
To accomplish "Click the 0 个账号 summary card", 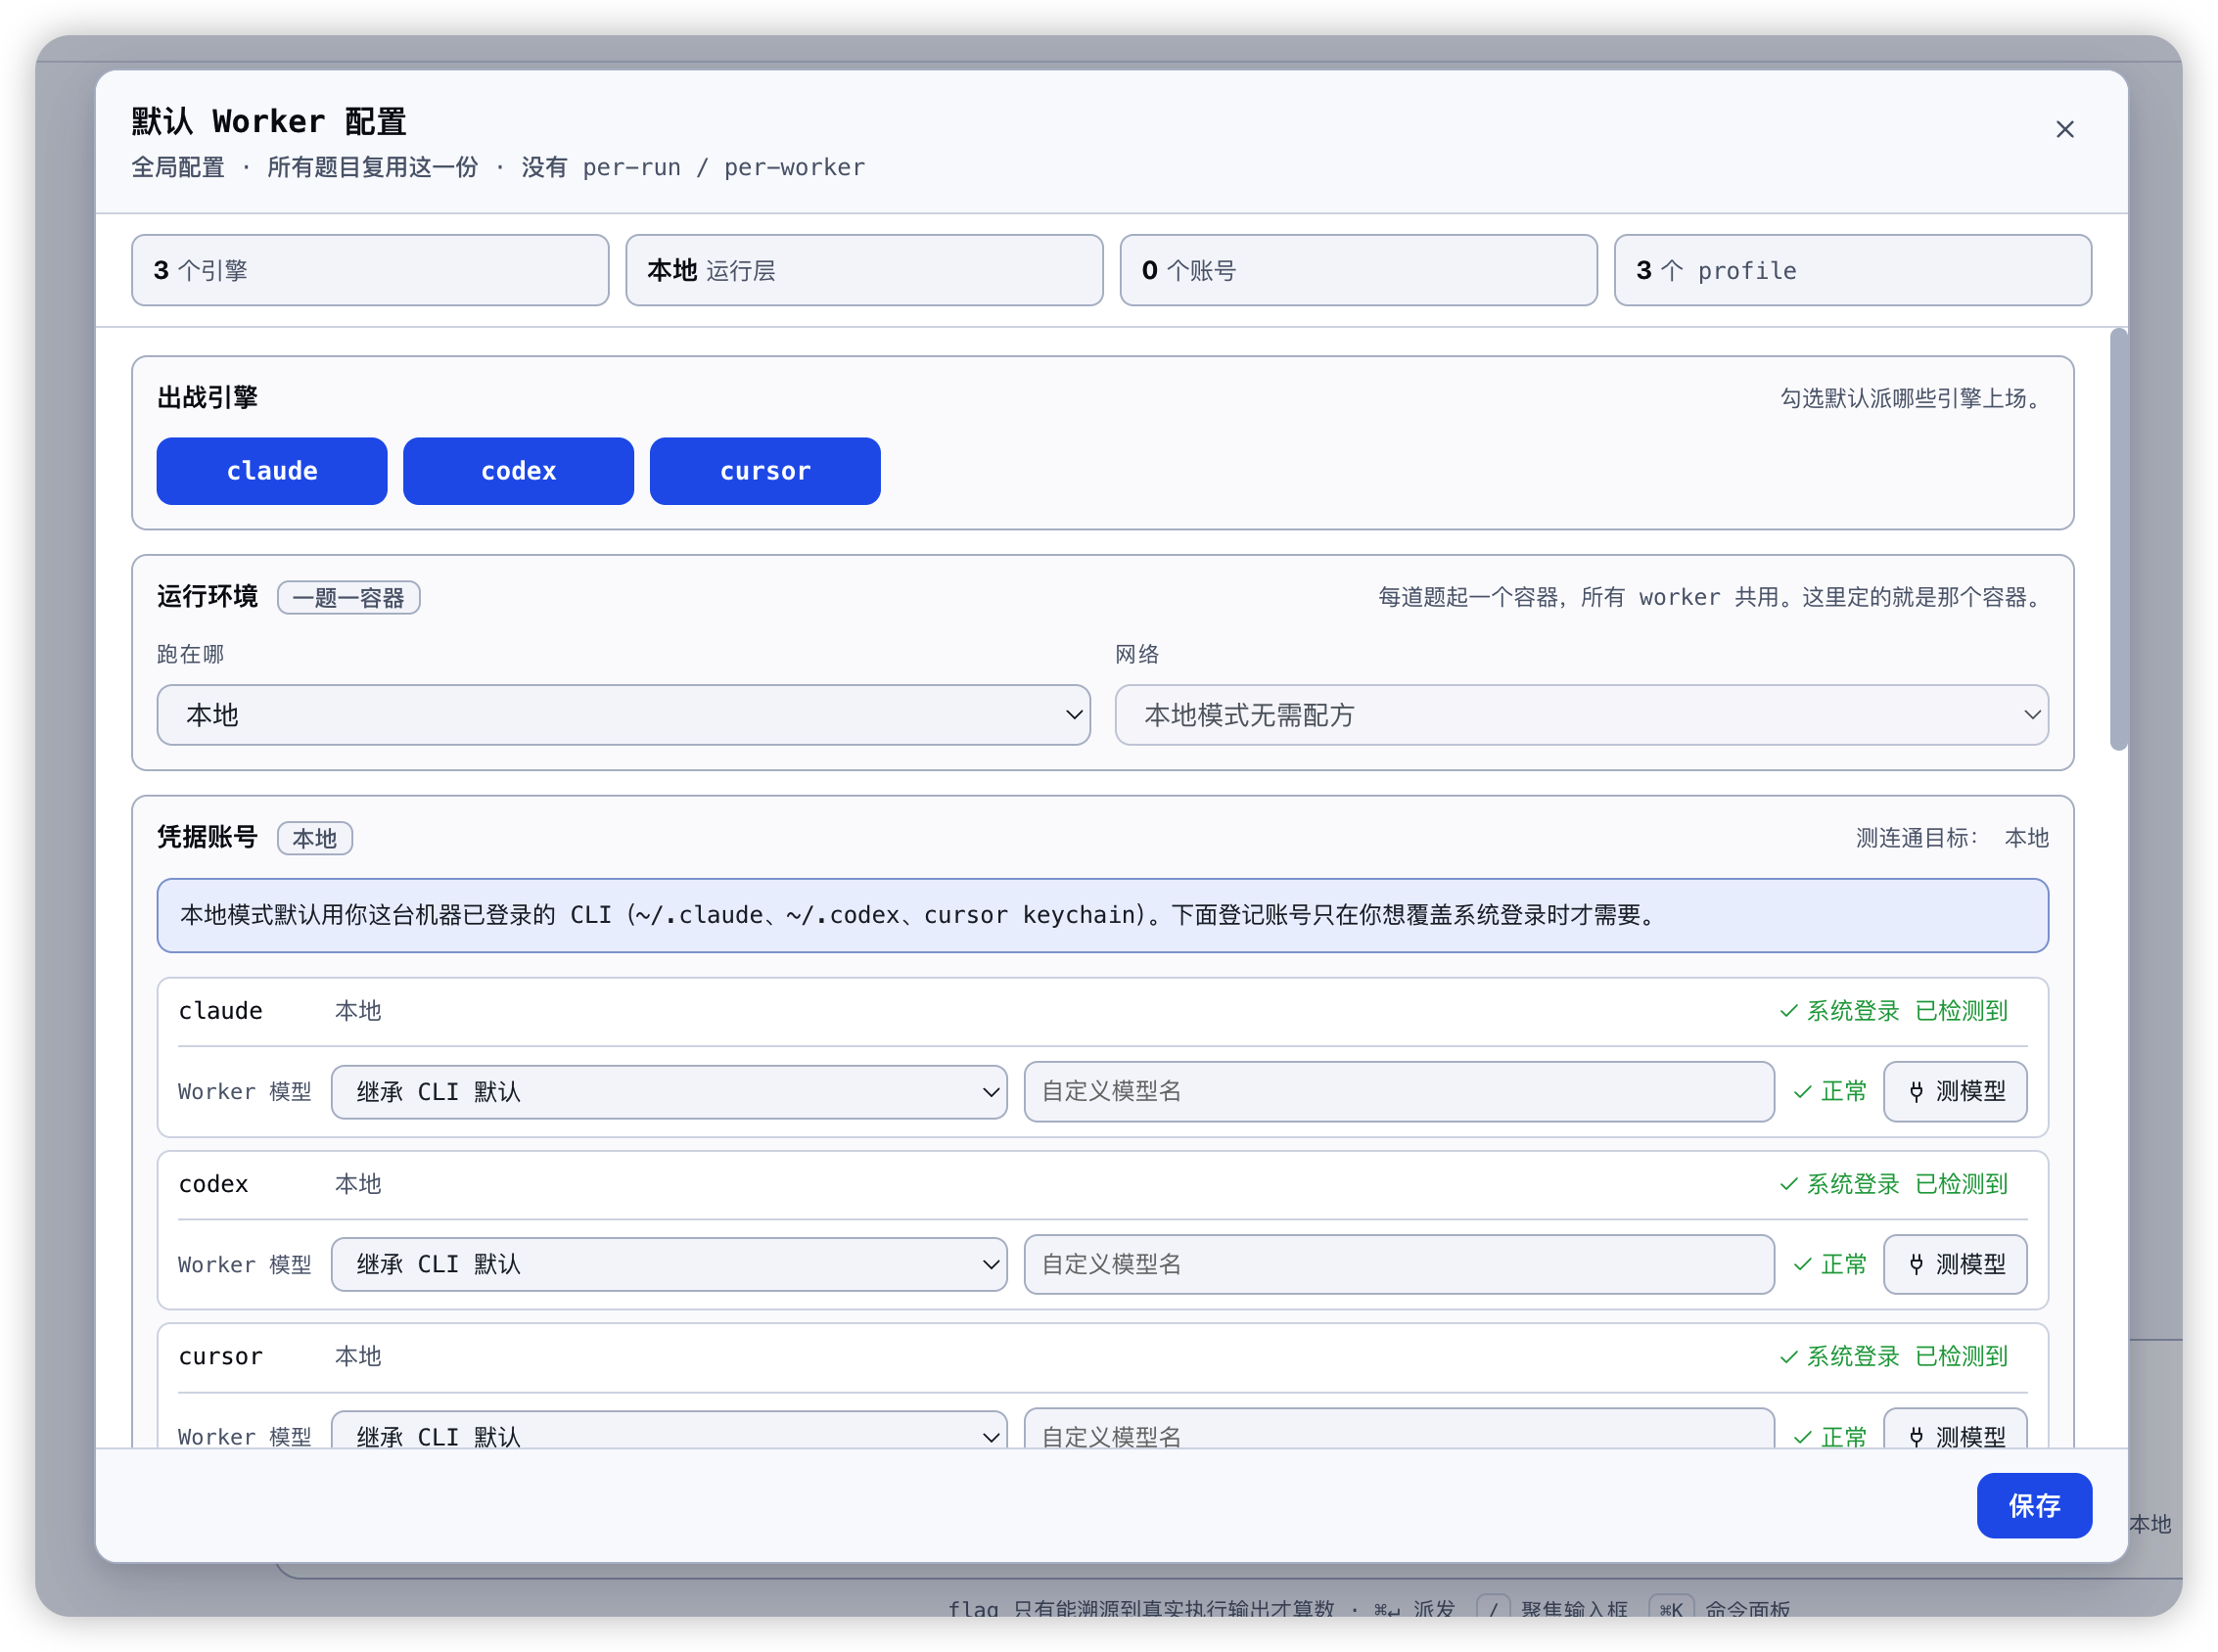I will pyautogui.click(x=1358, y=270).
